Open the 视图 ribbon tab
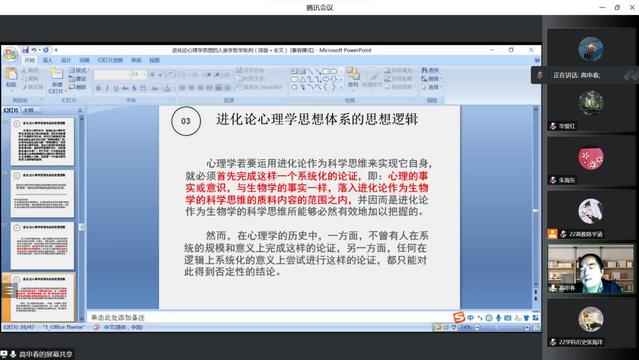The image size is (639, 360). tap(154, 60)
